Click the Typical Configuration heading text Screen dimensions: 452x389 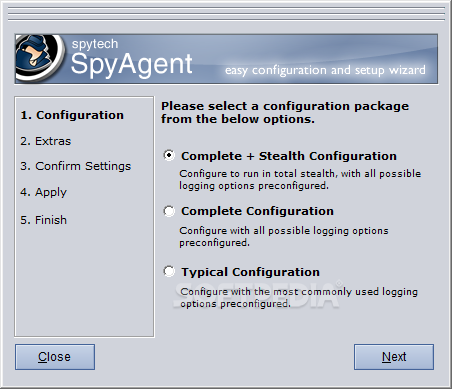250,272
